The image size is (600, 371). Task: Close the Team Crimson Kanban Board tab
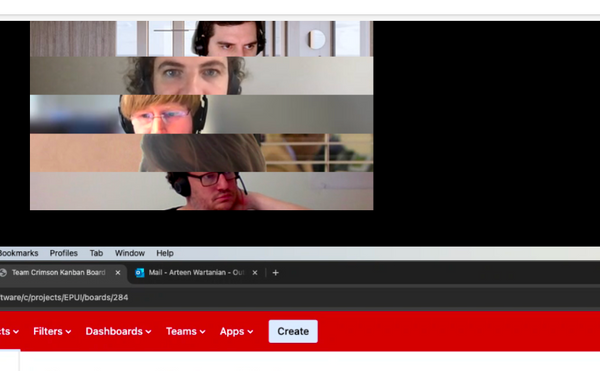(118, 273)
